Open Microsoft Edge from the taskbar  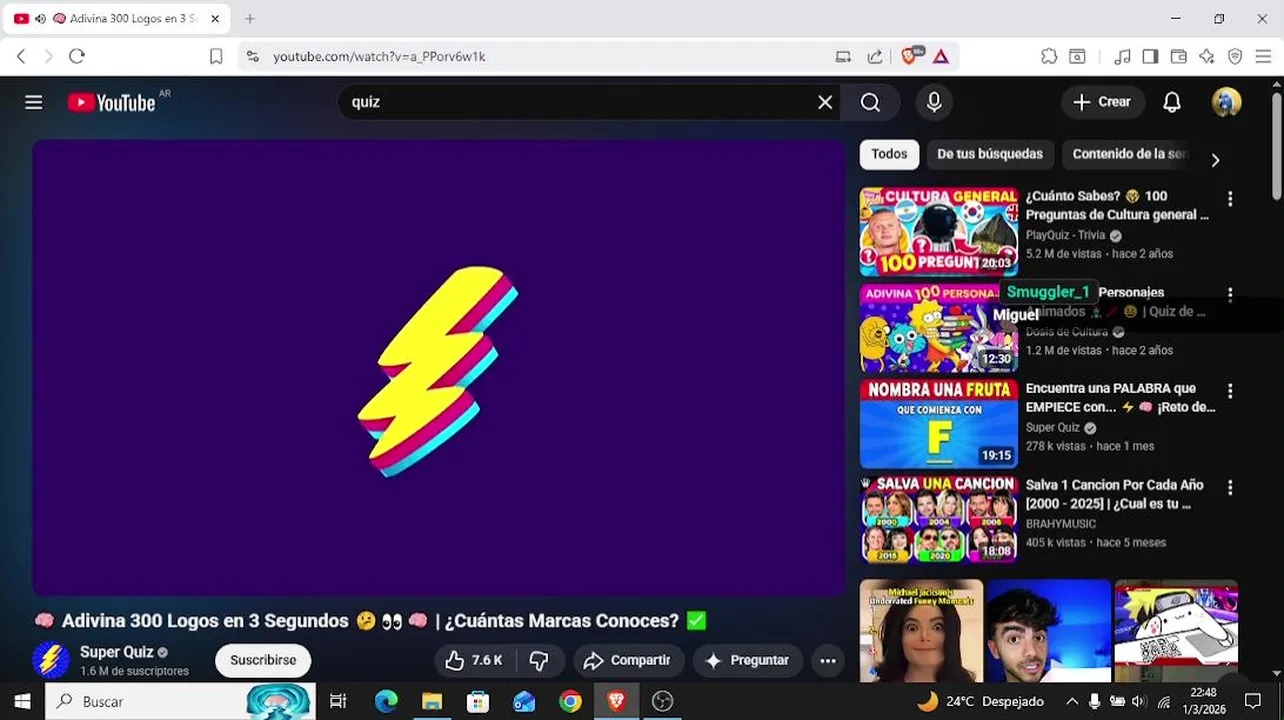point(386,701)
